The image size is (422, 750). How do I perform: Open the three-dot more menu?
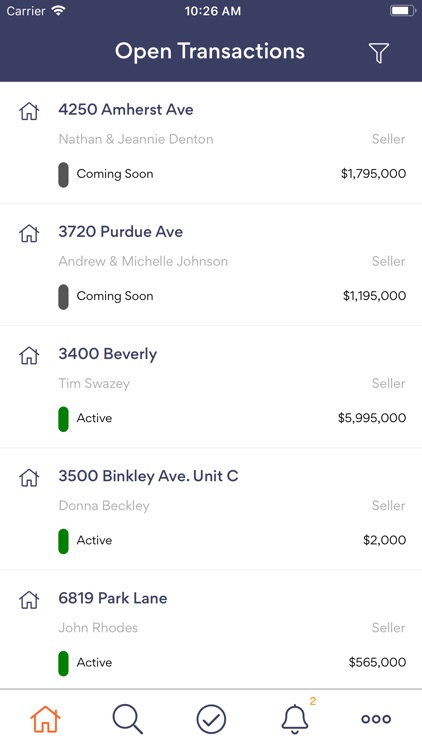[x=376, y=719]
